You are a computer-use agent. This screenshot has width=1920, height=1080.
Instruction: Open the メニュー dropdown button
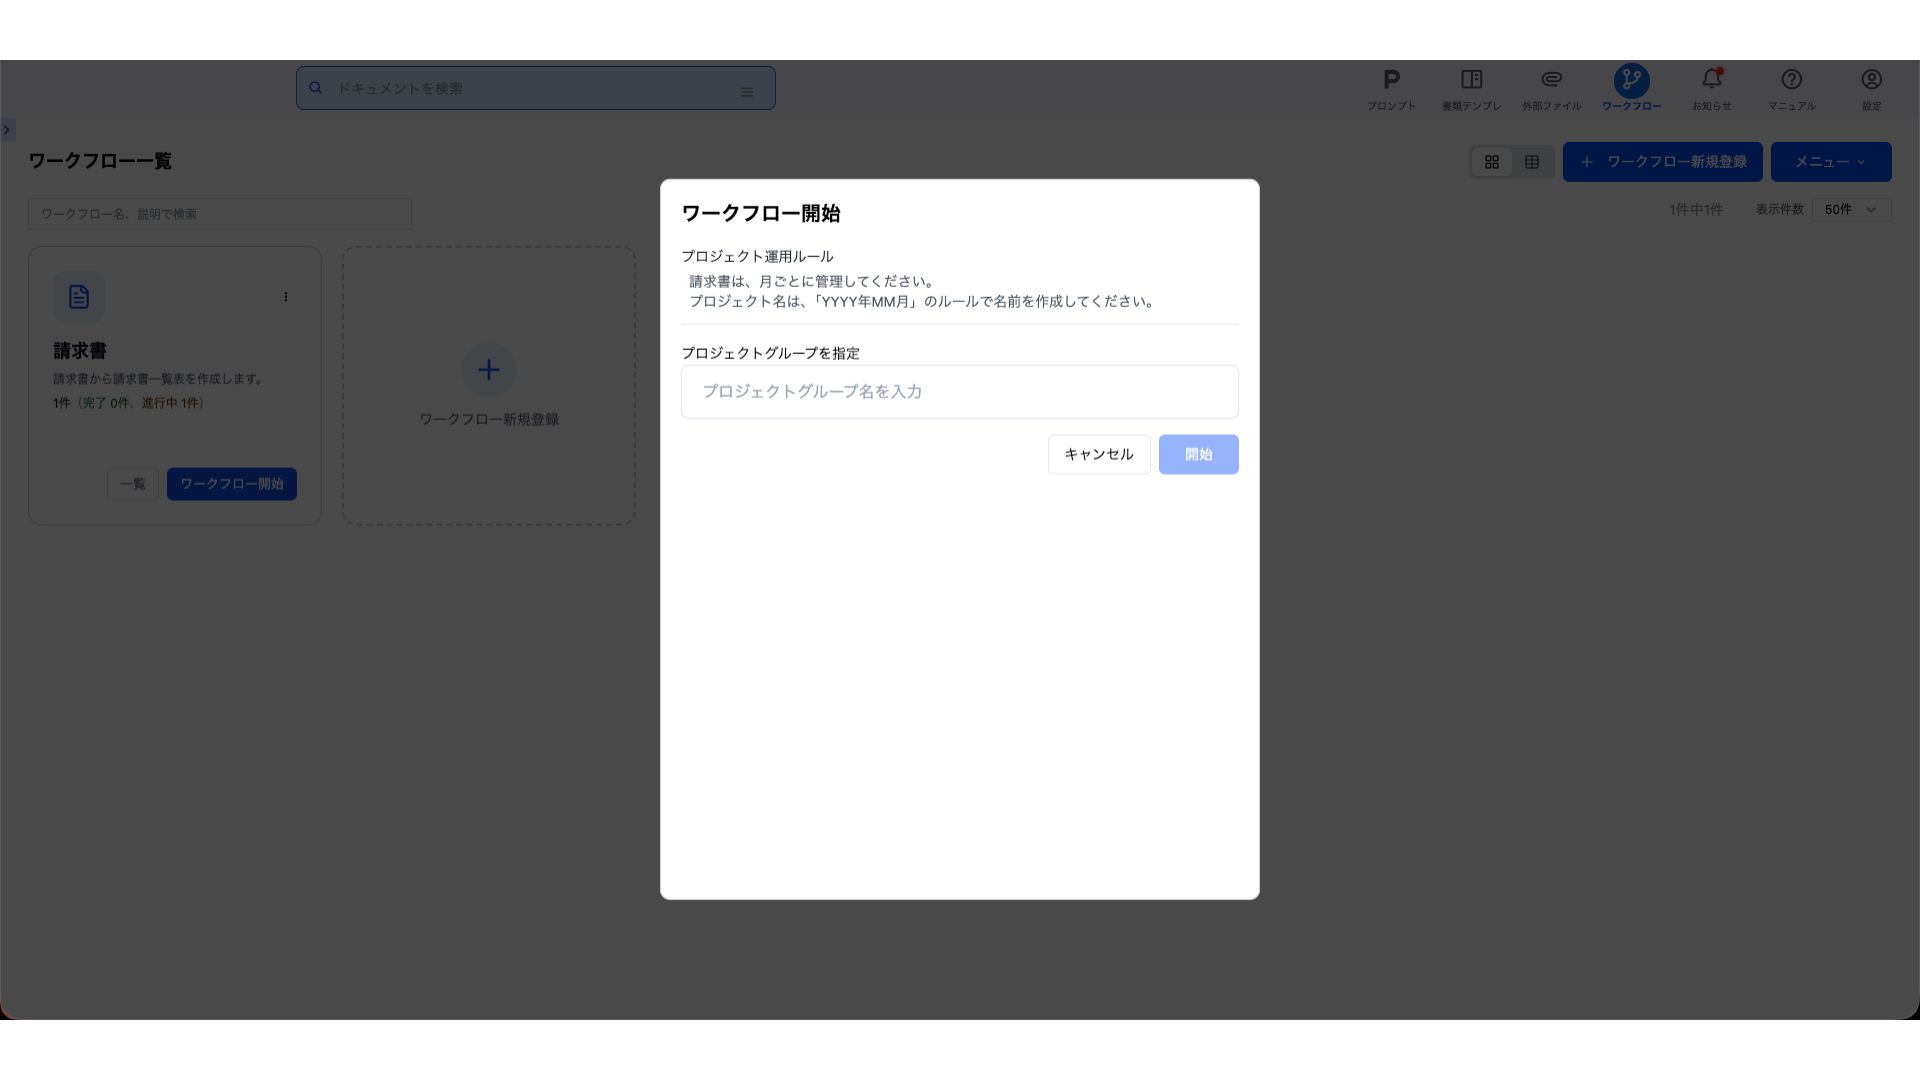(x=1830, y=162)
